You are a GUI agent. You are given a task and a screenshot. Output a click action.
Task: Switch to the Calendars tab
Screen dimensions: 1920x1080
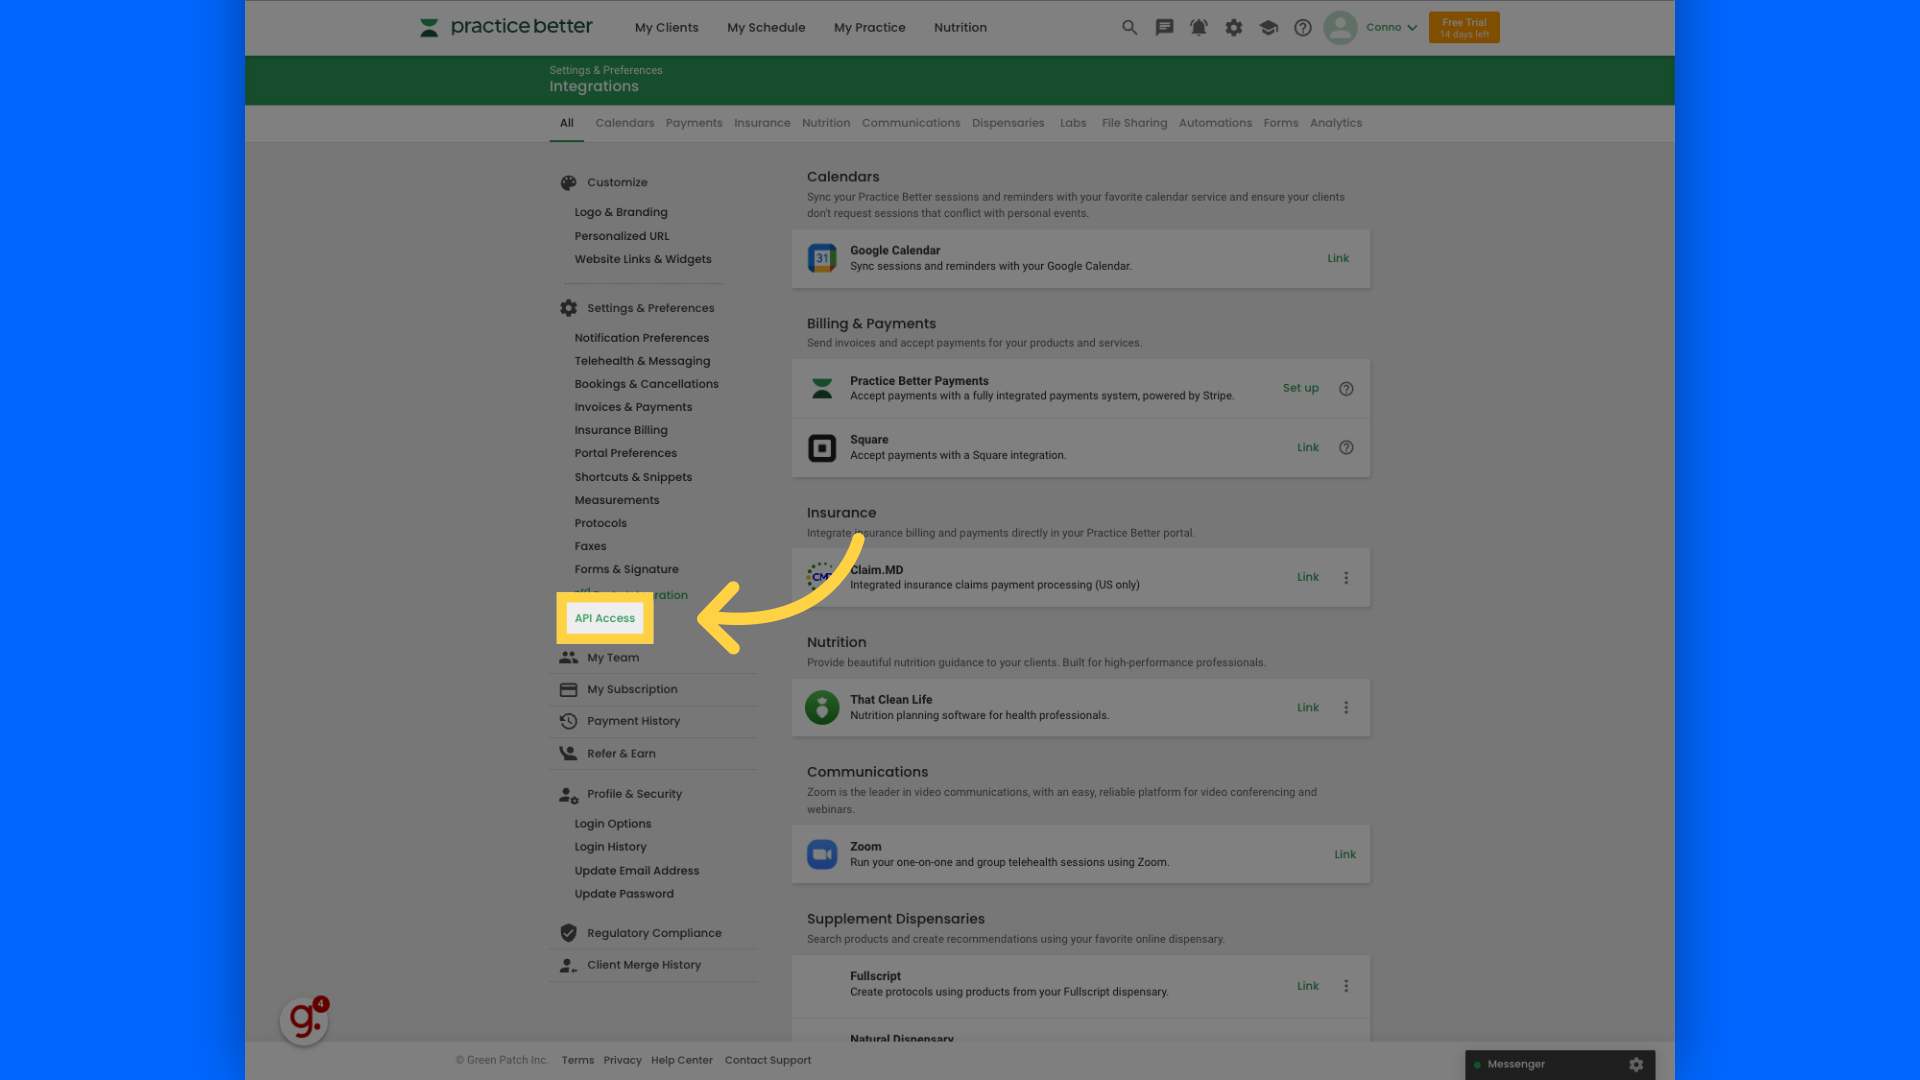click(x=624, y=123)
